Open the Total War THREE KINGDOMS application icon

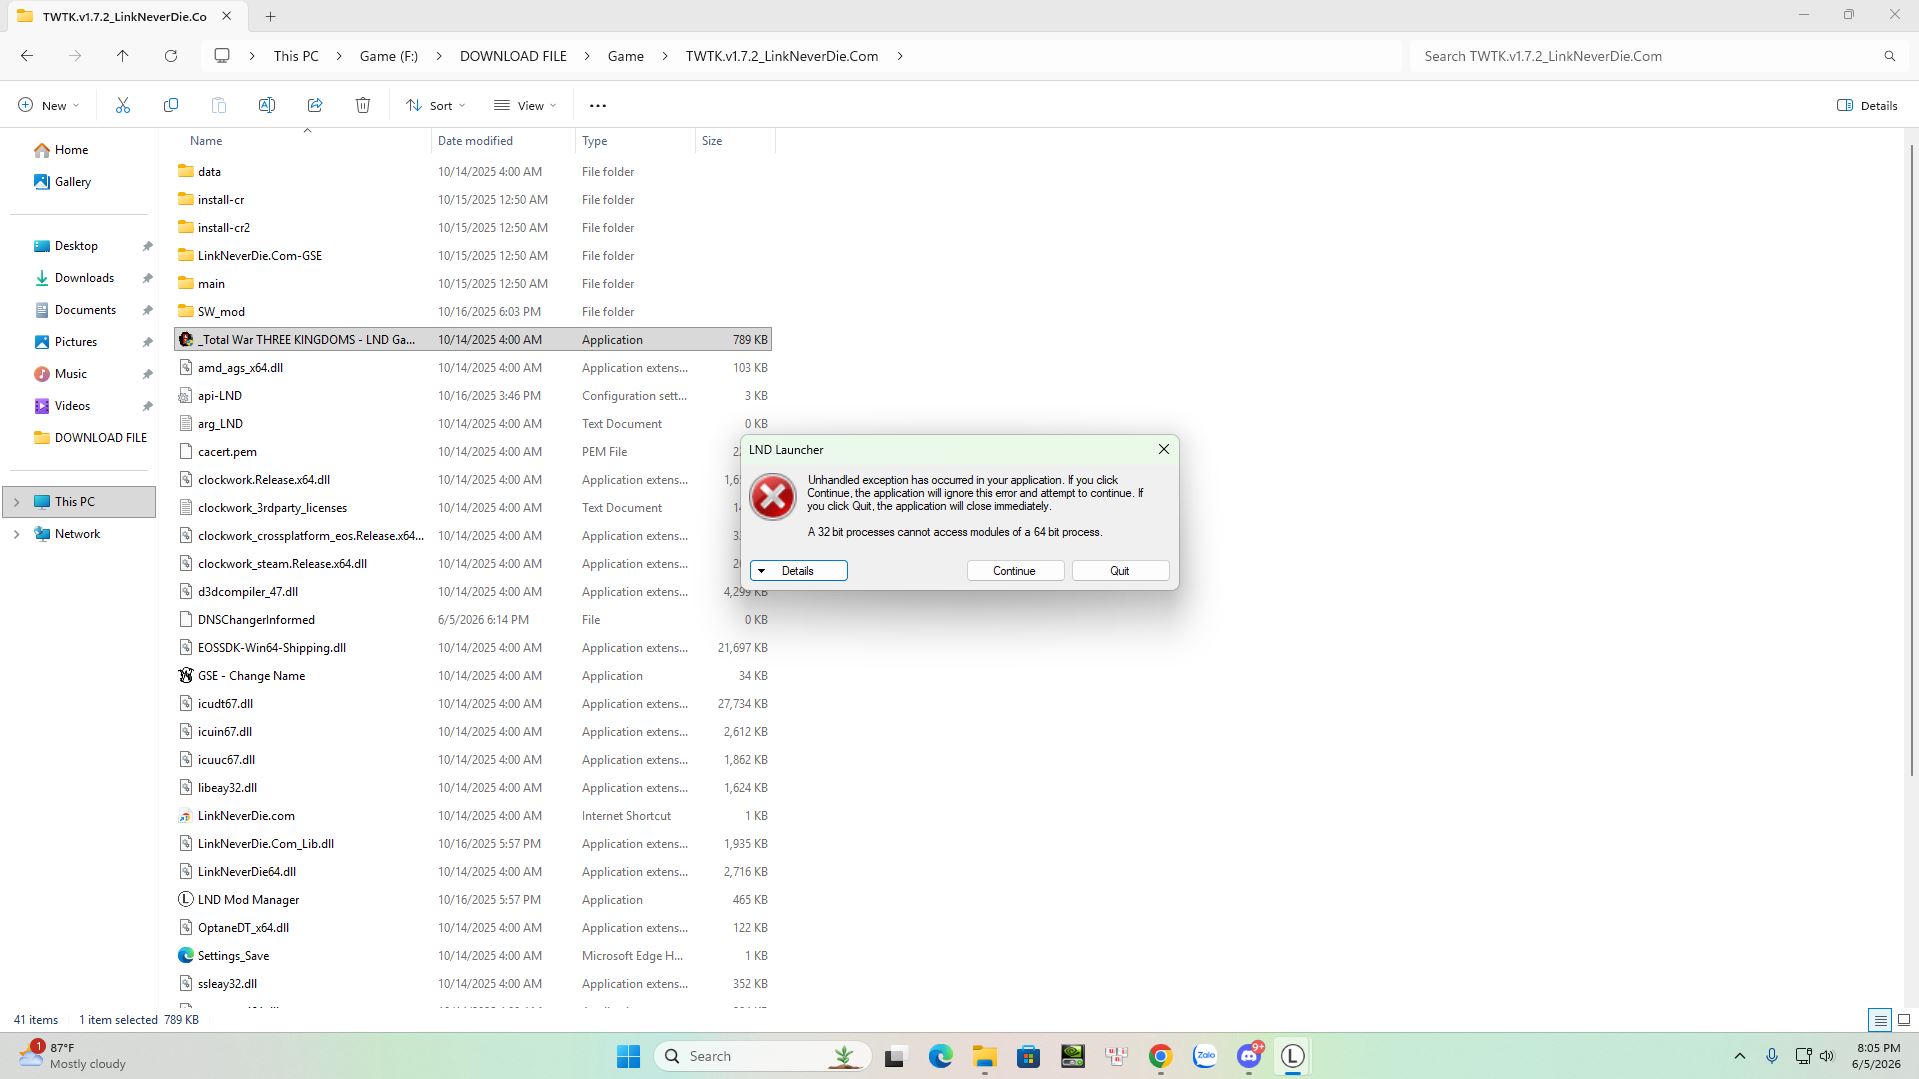point(185,340)
